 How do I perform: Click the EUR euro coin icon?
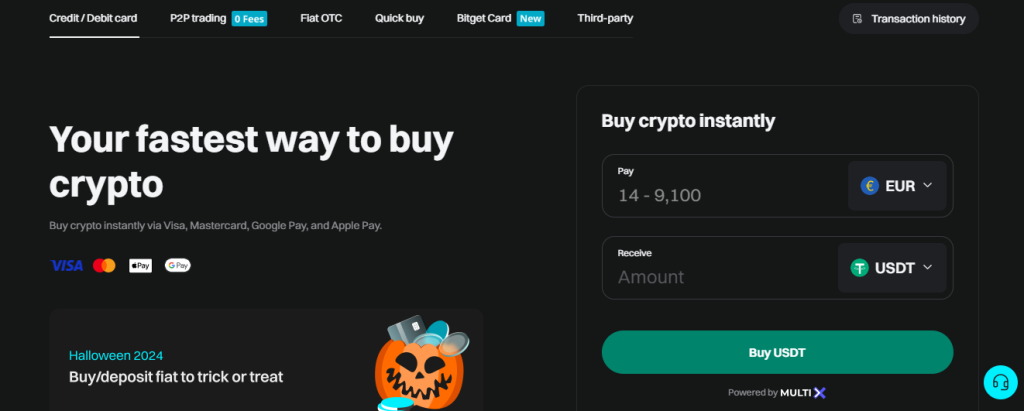870,185
